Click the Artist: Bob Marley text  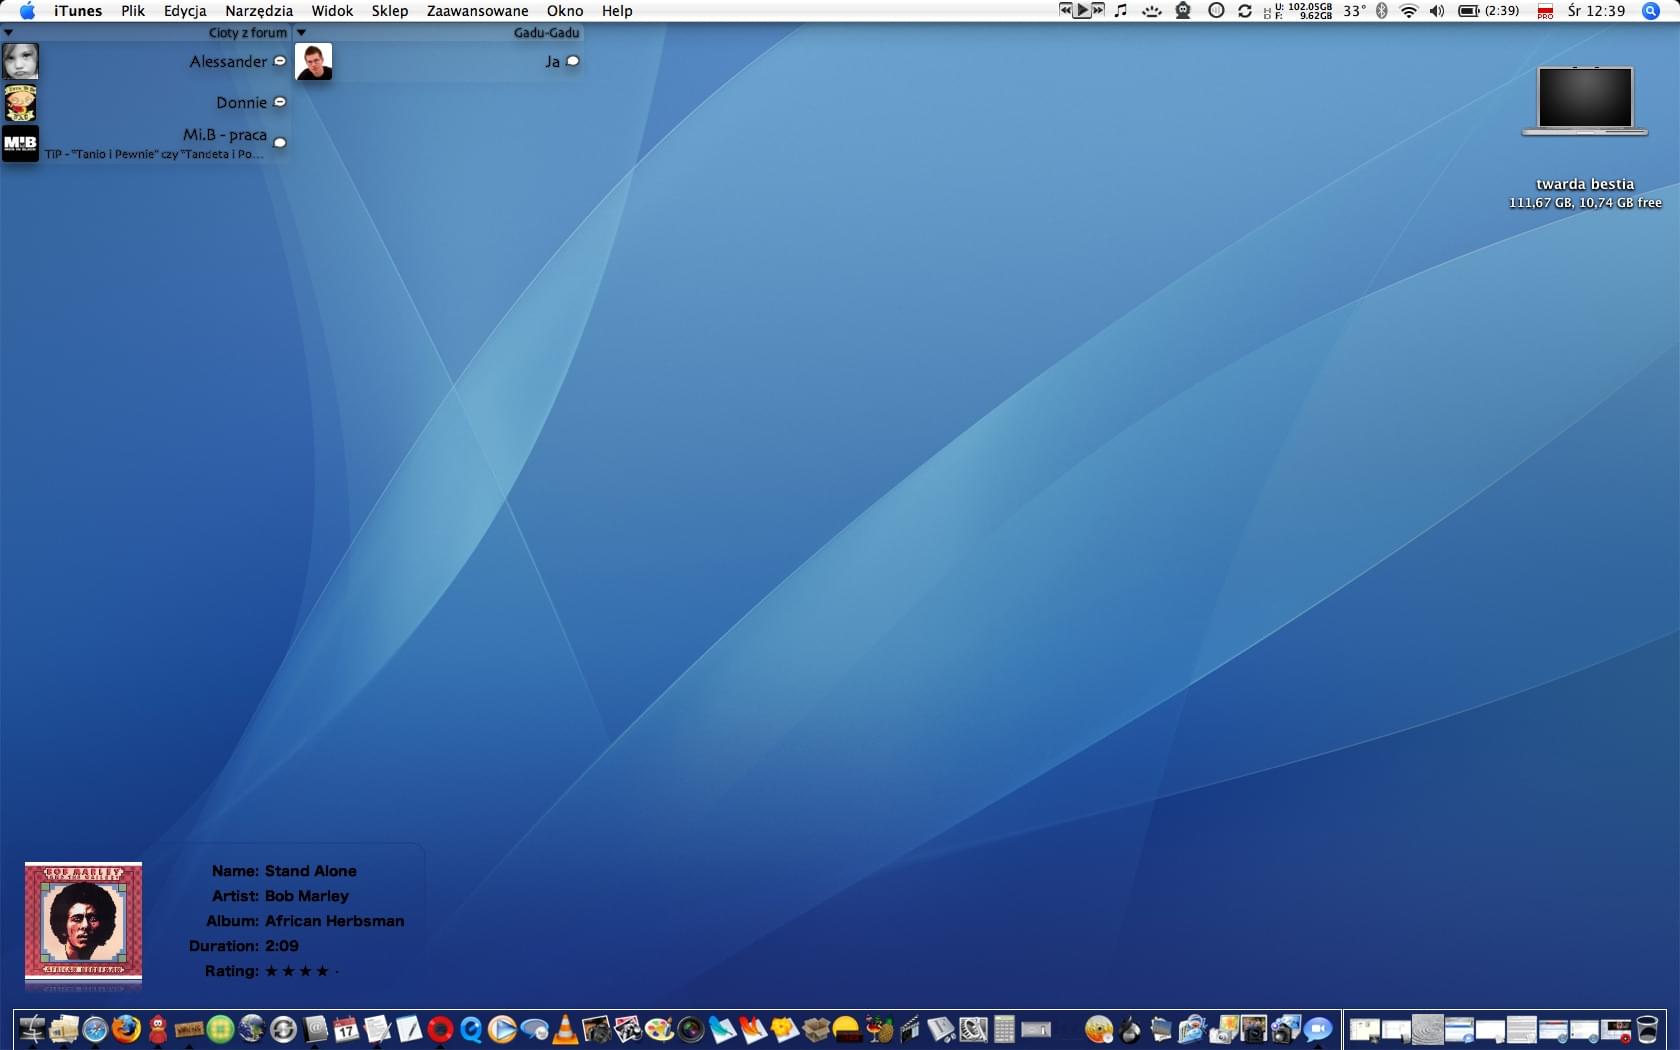click(280, 896)
